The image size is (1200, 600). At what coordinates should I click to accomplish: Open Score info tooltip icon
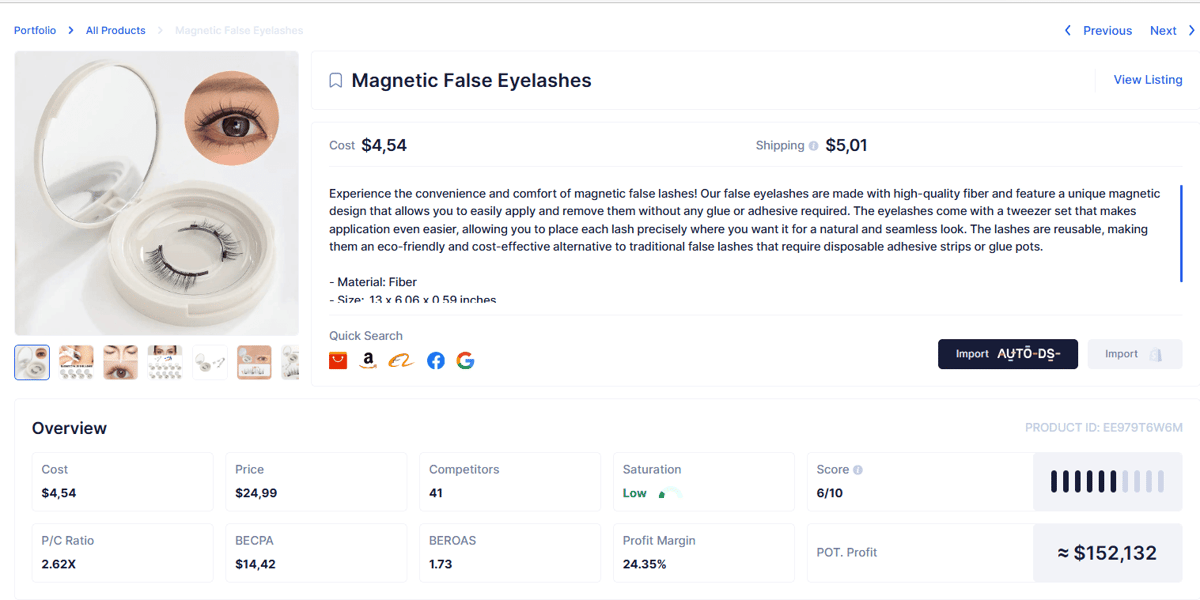(858, 470)
